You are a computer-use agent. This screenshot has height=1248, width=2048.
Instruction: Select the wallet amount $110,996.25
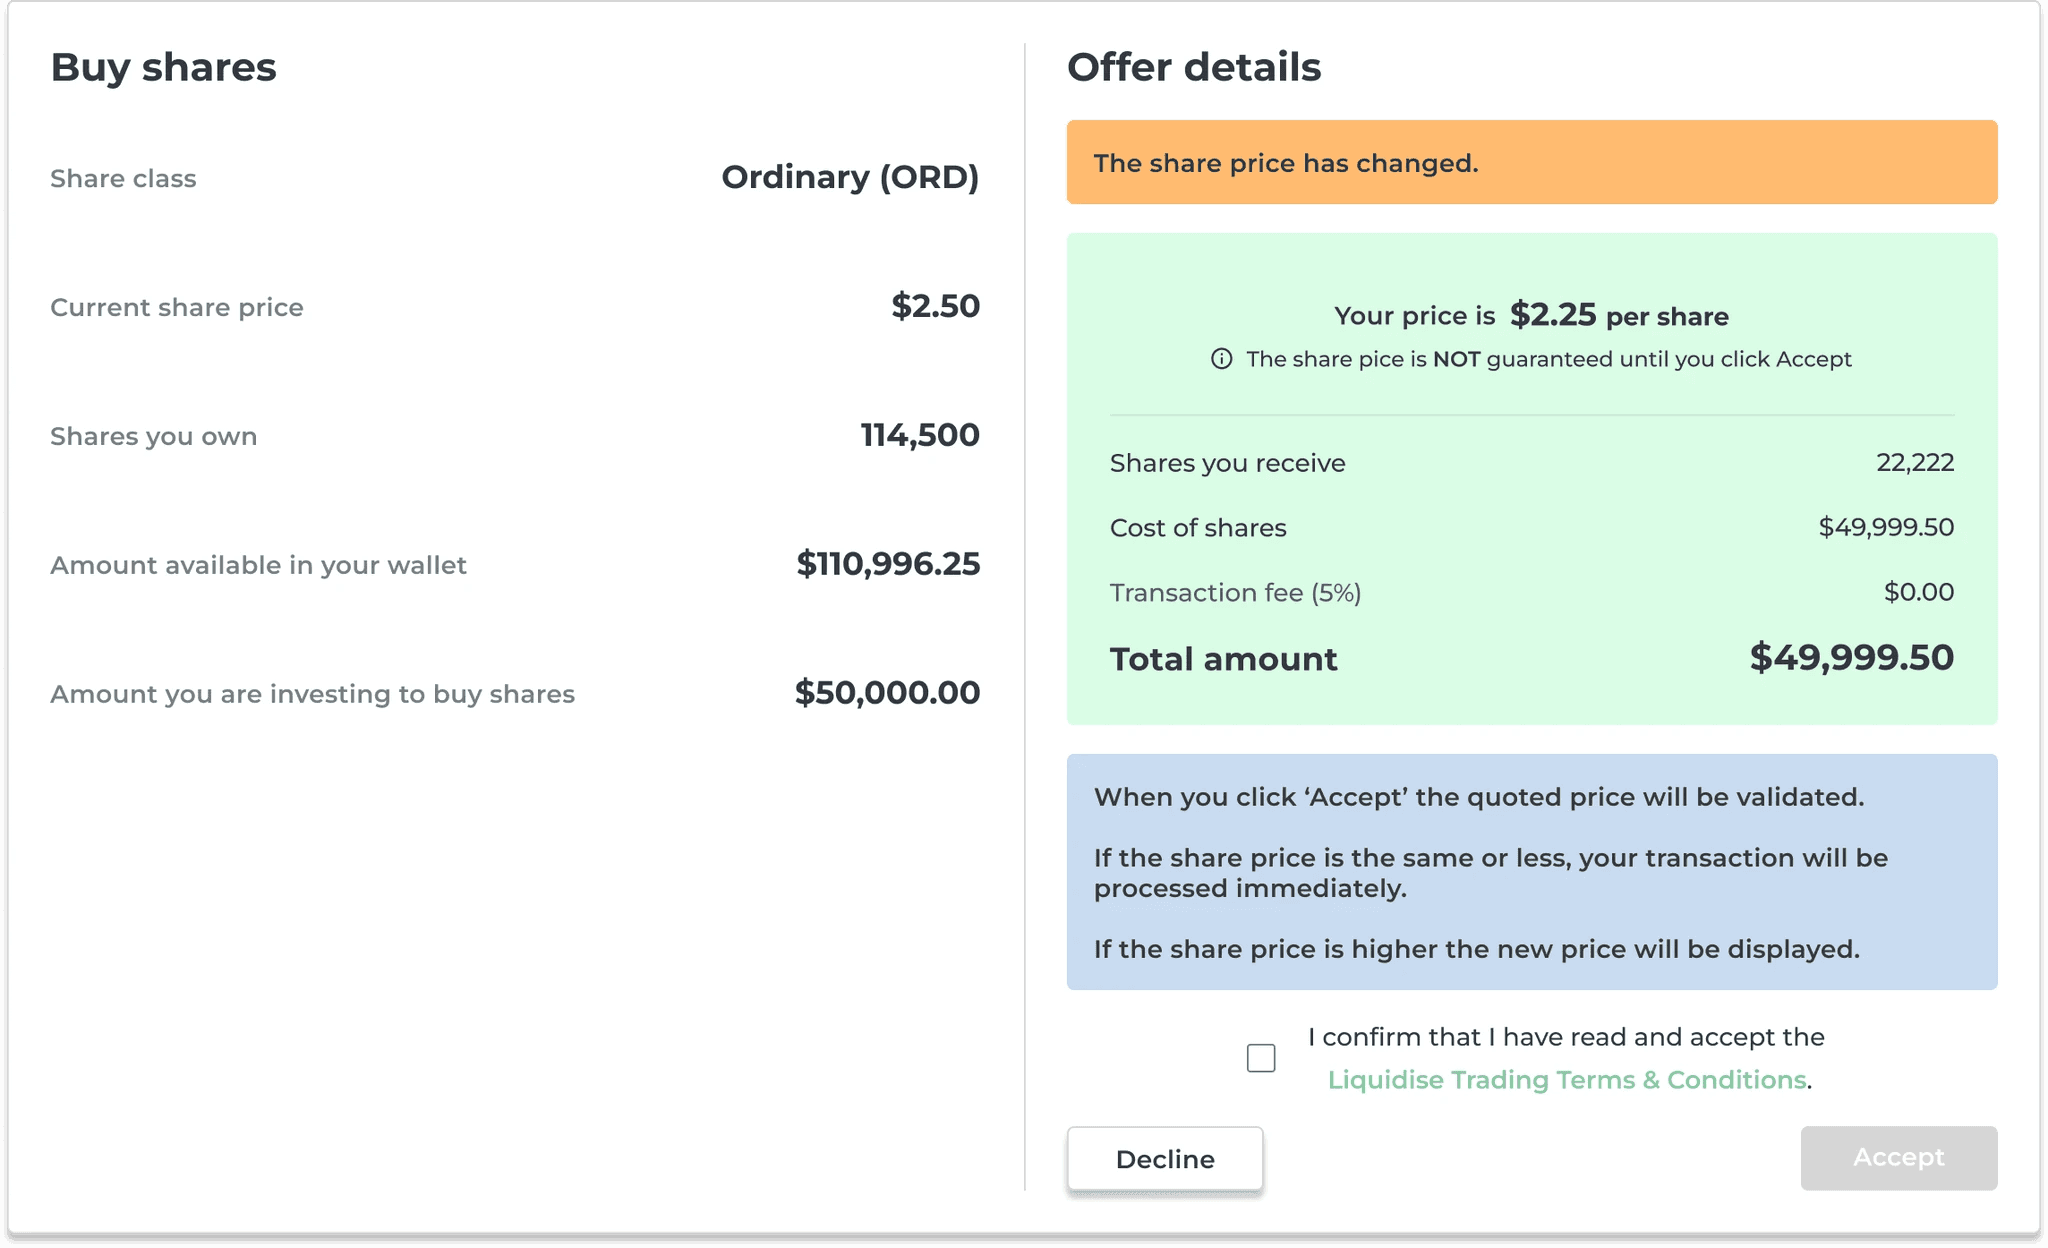888,564
